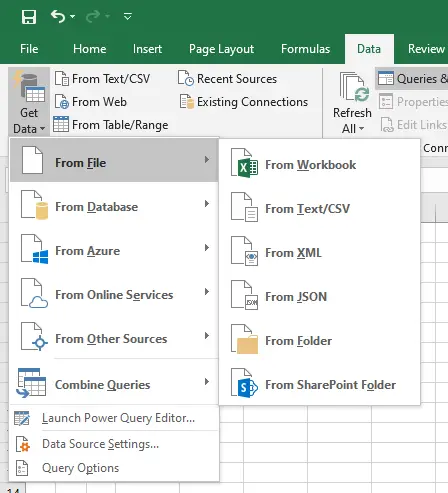Click the From Online Services cloud icon
Image resolution: width=448 pixels, height=493 pixels.
tap(38, 302)
